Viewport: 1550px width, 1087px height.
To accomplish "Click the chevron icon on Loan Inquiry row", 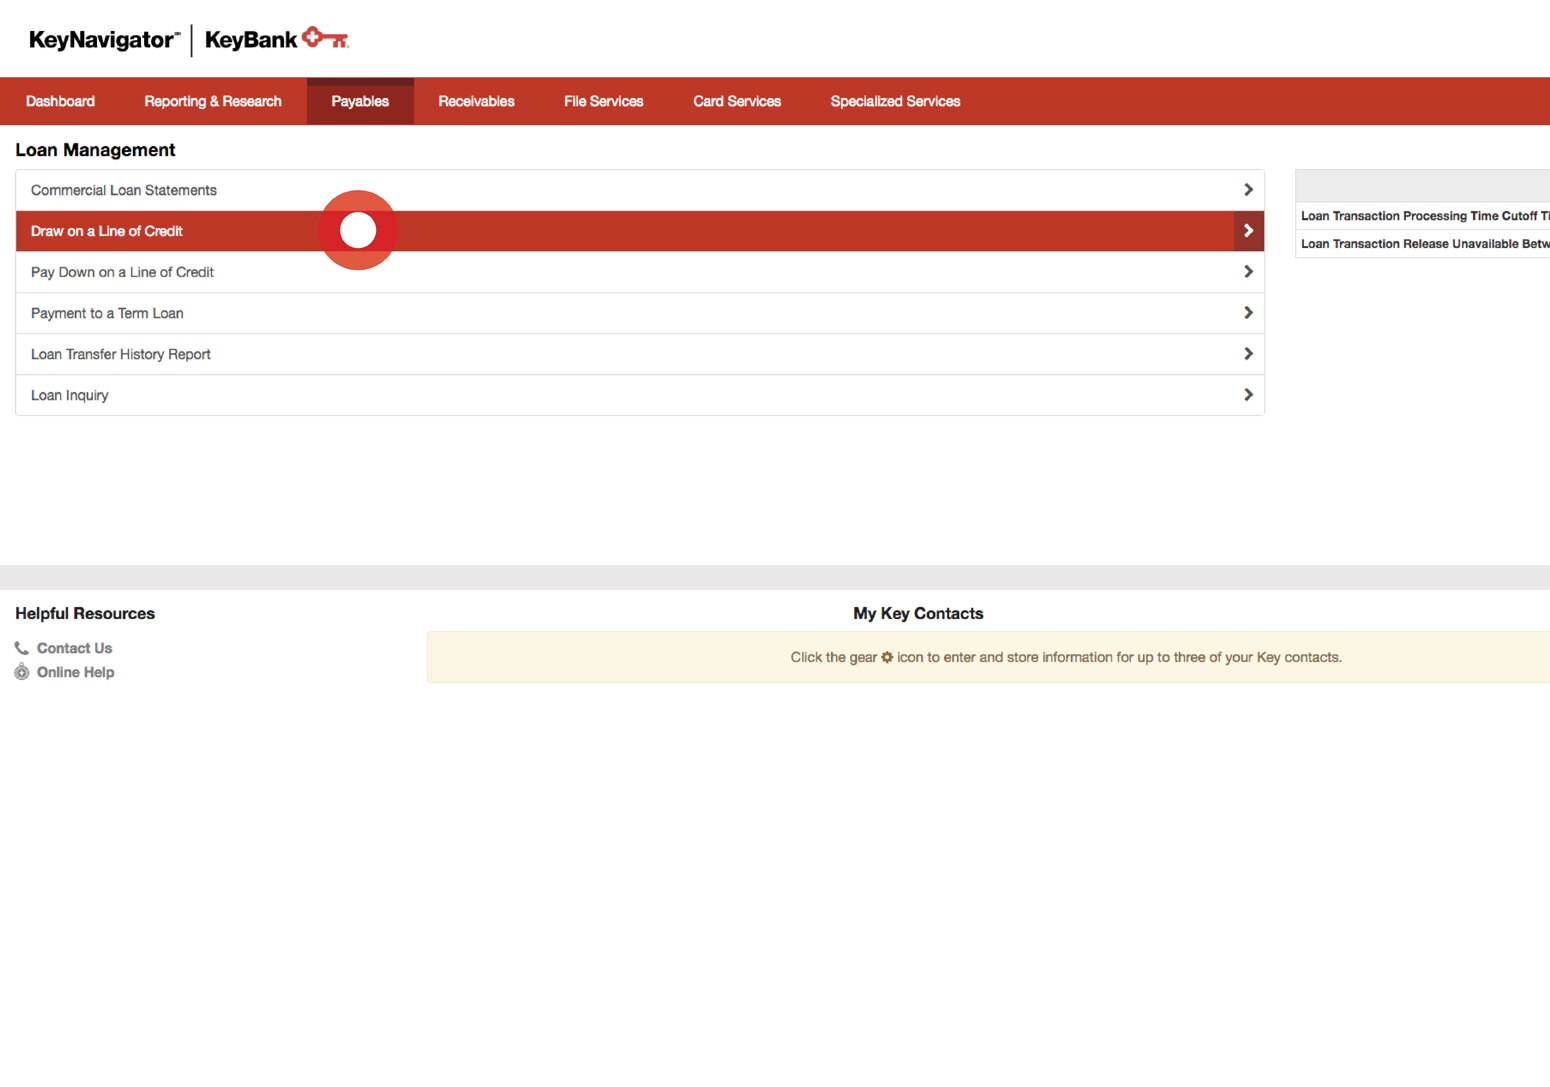I will coord(1248,394).
